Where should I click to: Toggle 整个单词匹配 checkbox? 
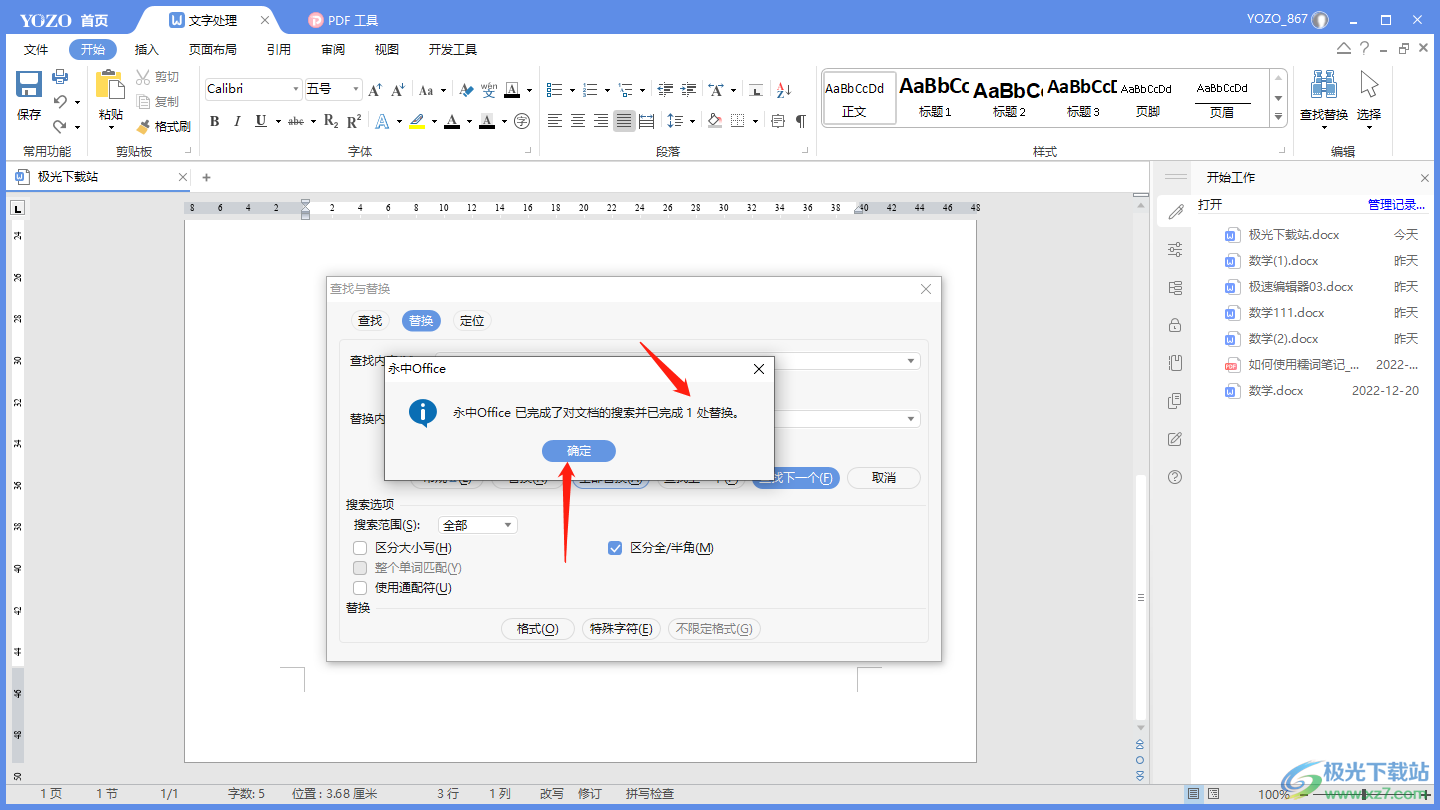coord(360,568)
